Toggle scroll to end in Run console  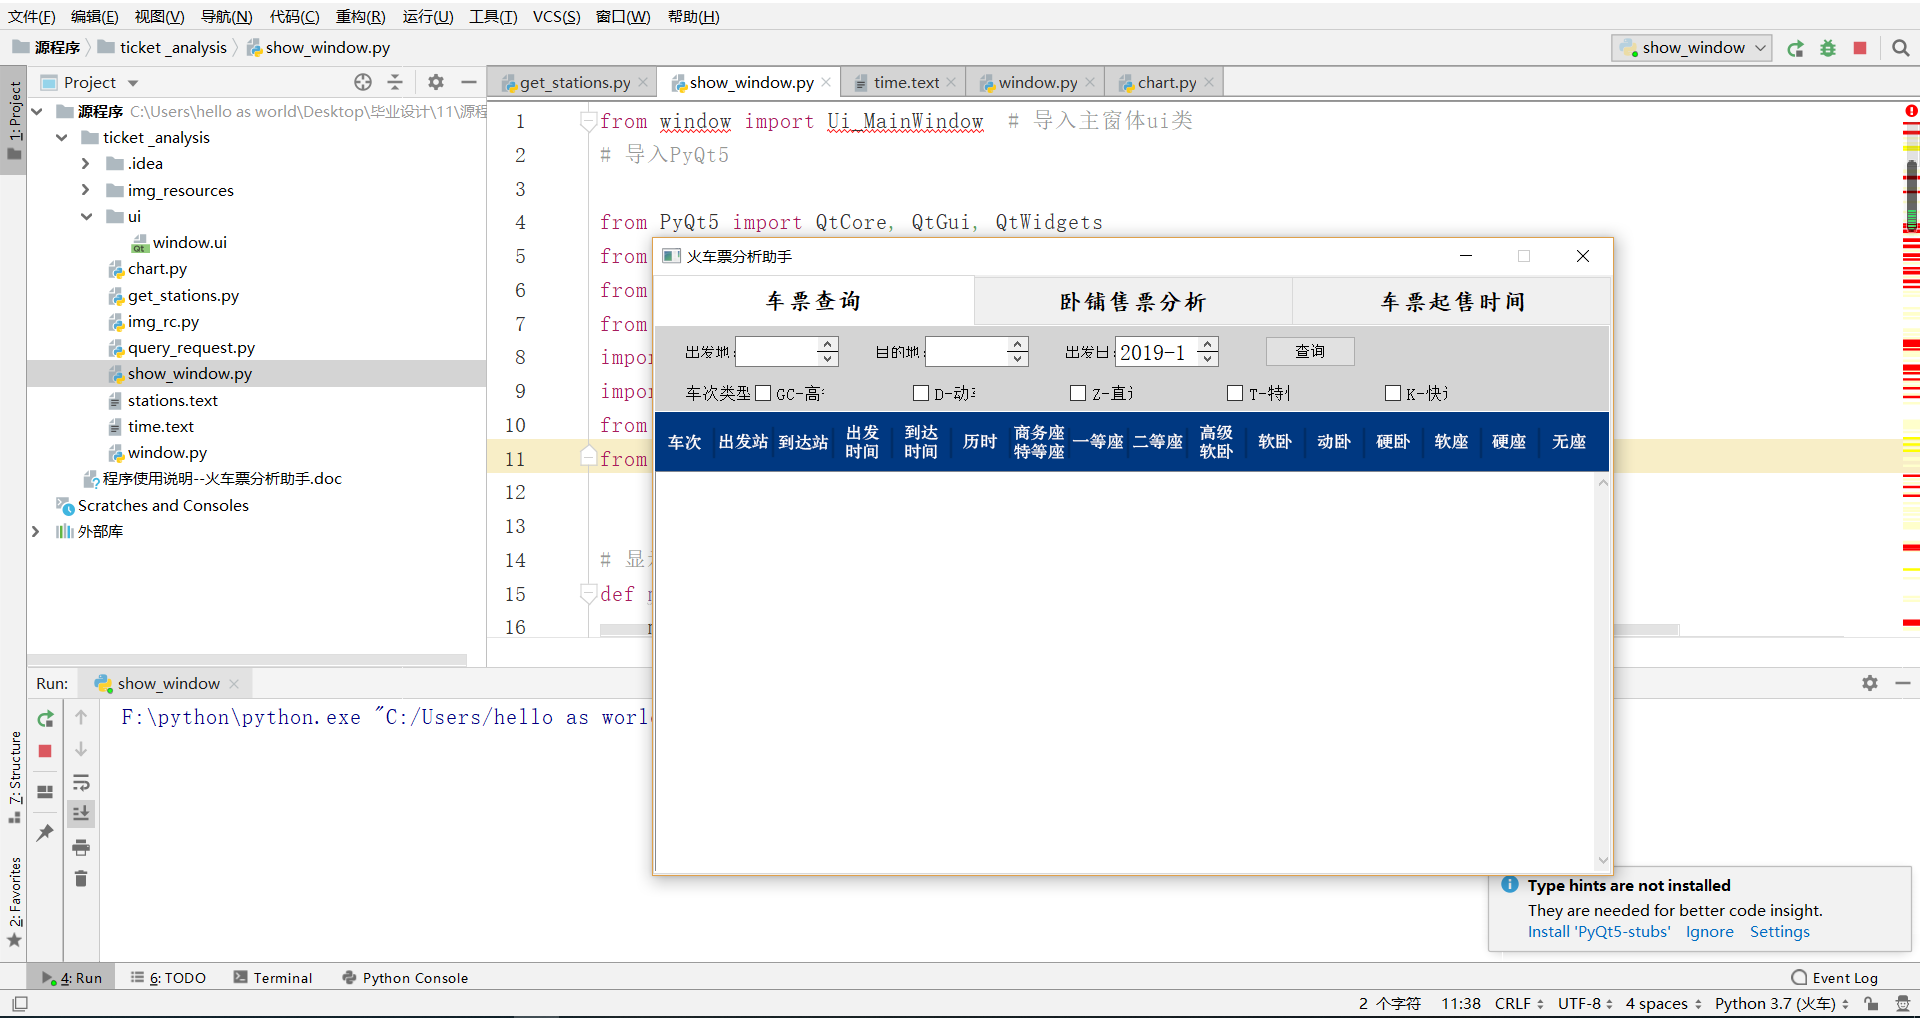pos(81,814)
